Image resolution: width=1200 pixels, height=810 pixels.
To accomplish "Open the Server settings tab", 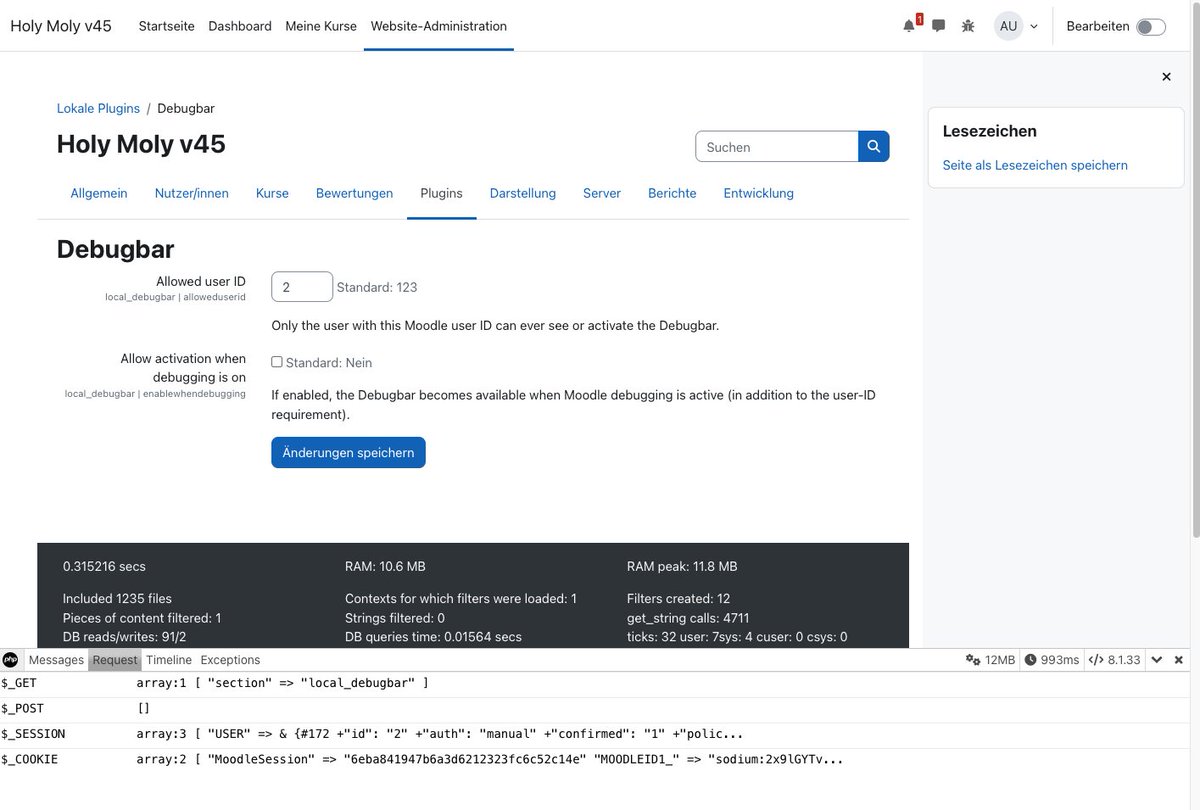I will point(601,193).
